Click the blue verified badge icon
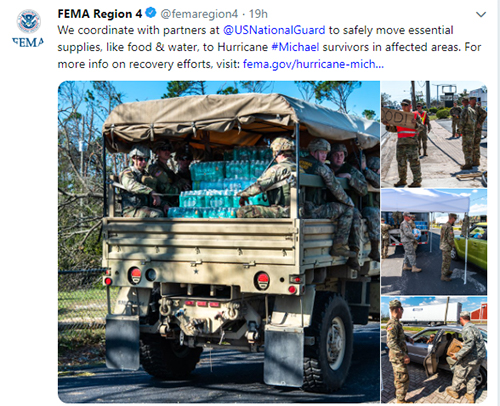500x406 pixels. click(x=151, y=13)
